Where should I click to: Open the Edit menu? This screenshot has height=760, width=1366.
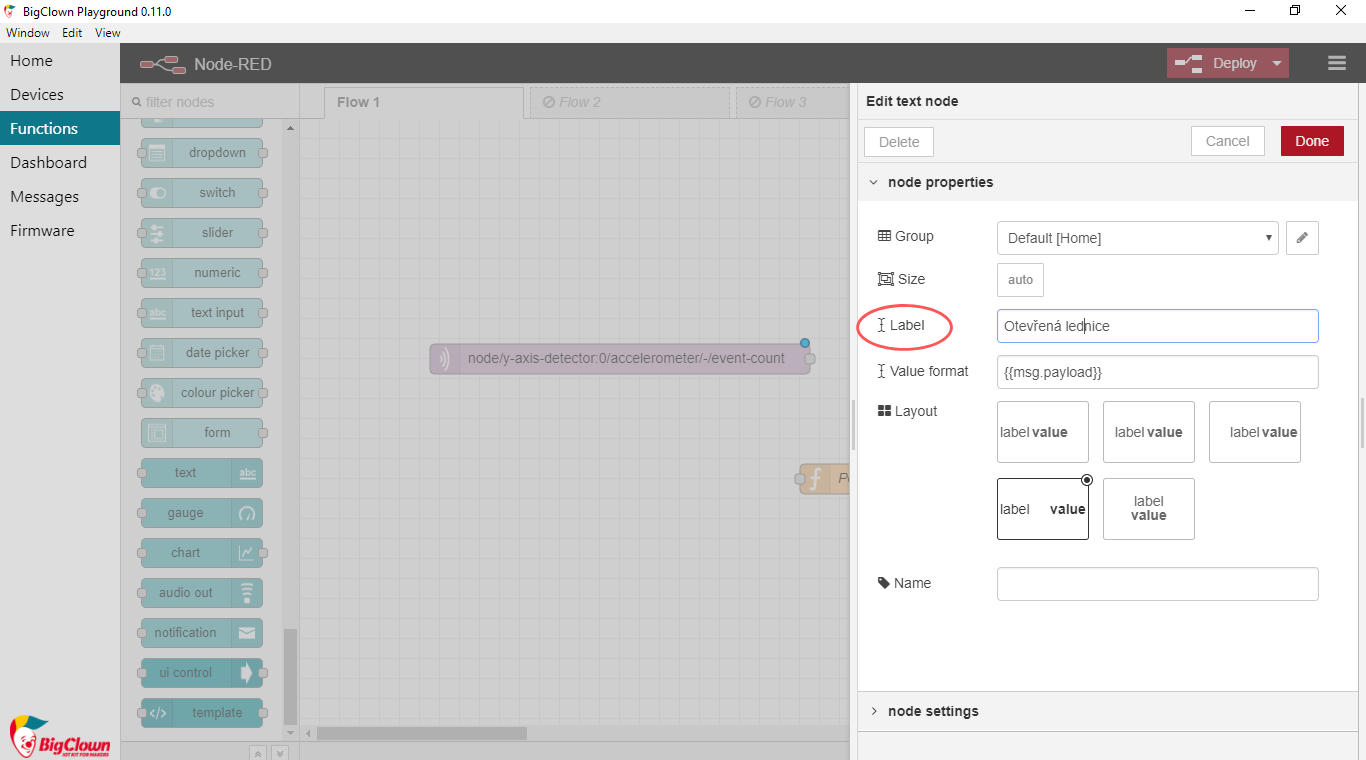72,33
